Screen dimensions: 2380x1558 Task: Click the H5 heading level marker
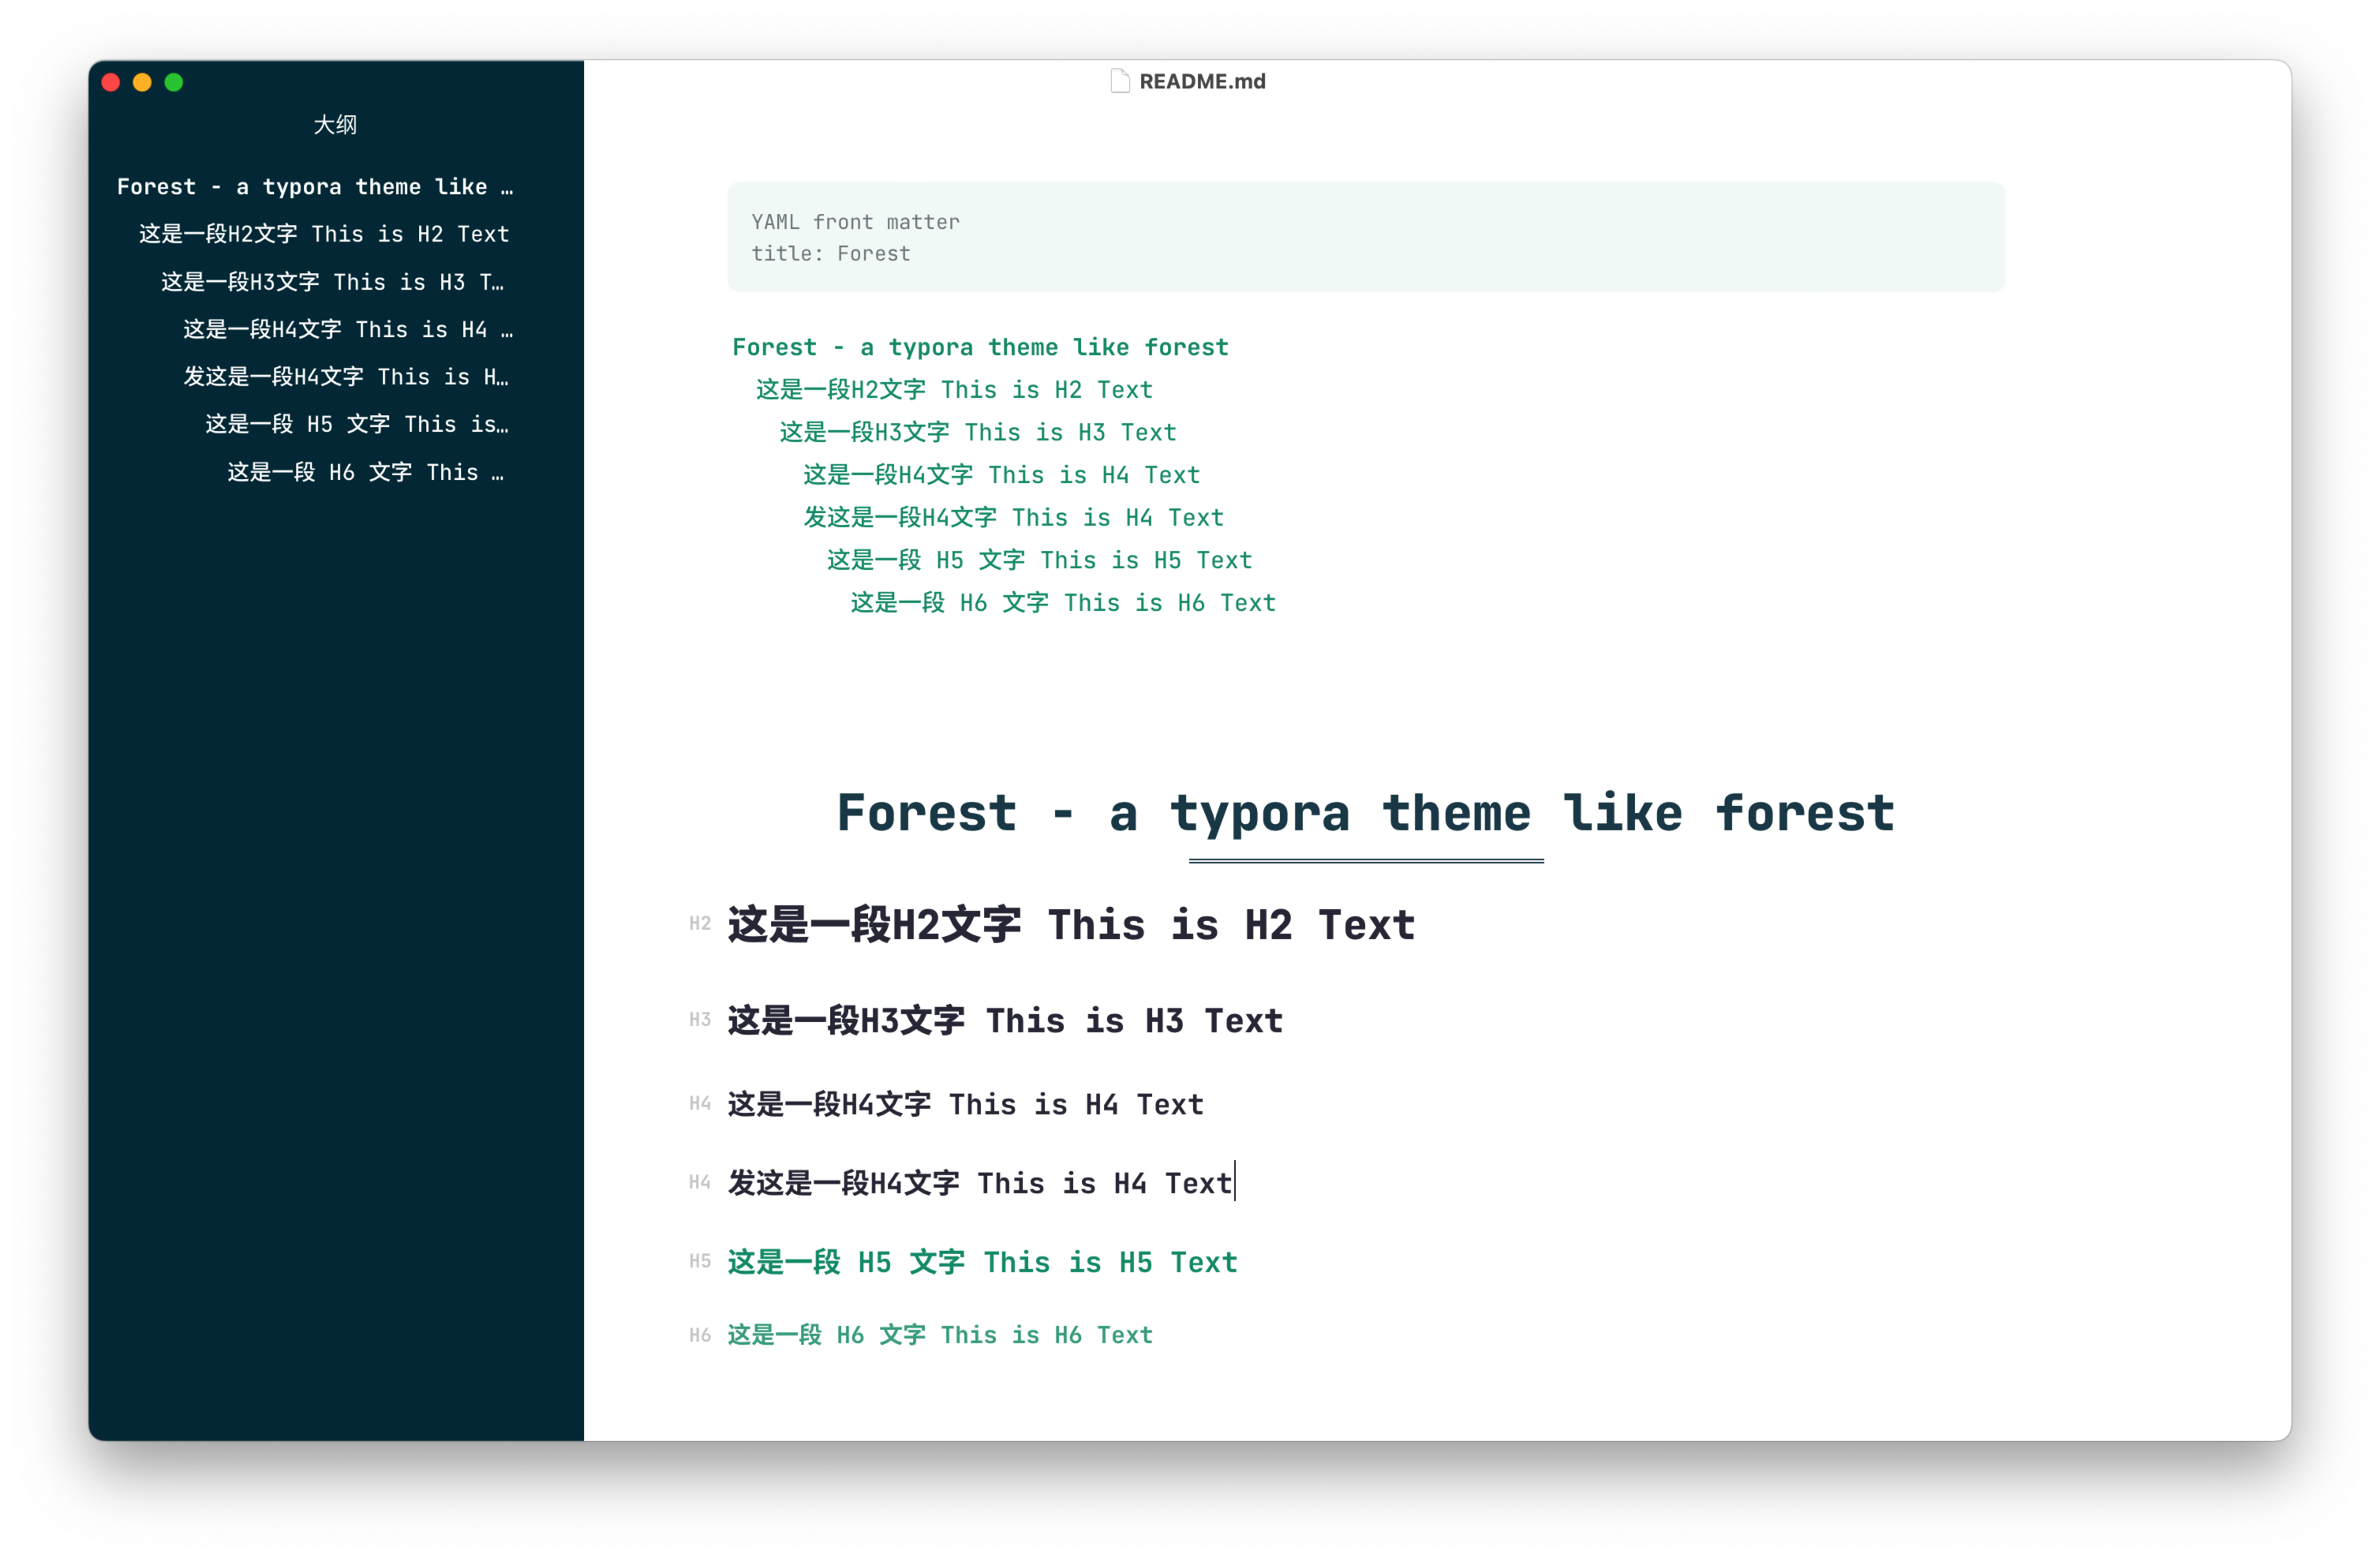pos(699,1262)
